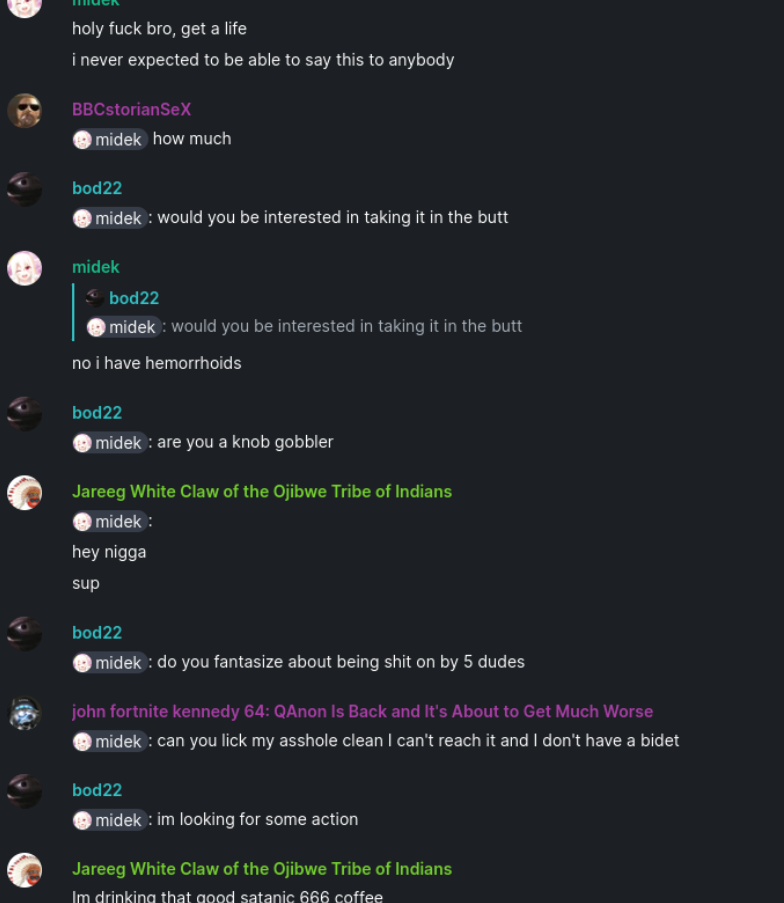Viewport: 784px width, 903px height.
Task: Click bod22 name inside the quoted reply
Action: coord(134,298)
